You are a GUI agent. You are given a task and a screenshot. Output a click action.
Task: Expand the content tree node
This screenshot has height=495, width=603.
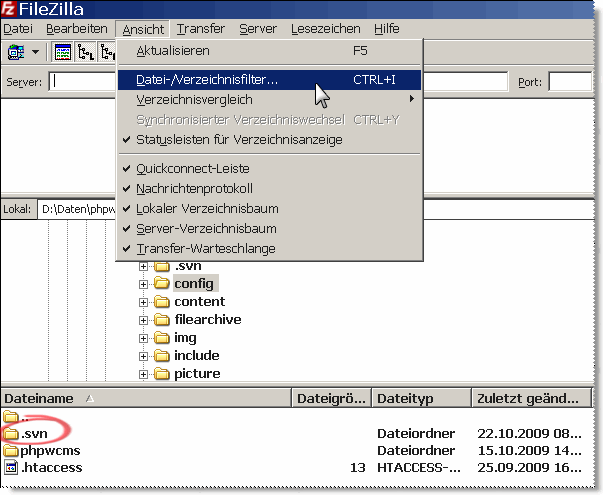click(143, 302)
